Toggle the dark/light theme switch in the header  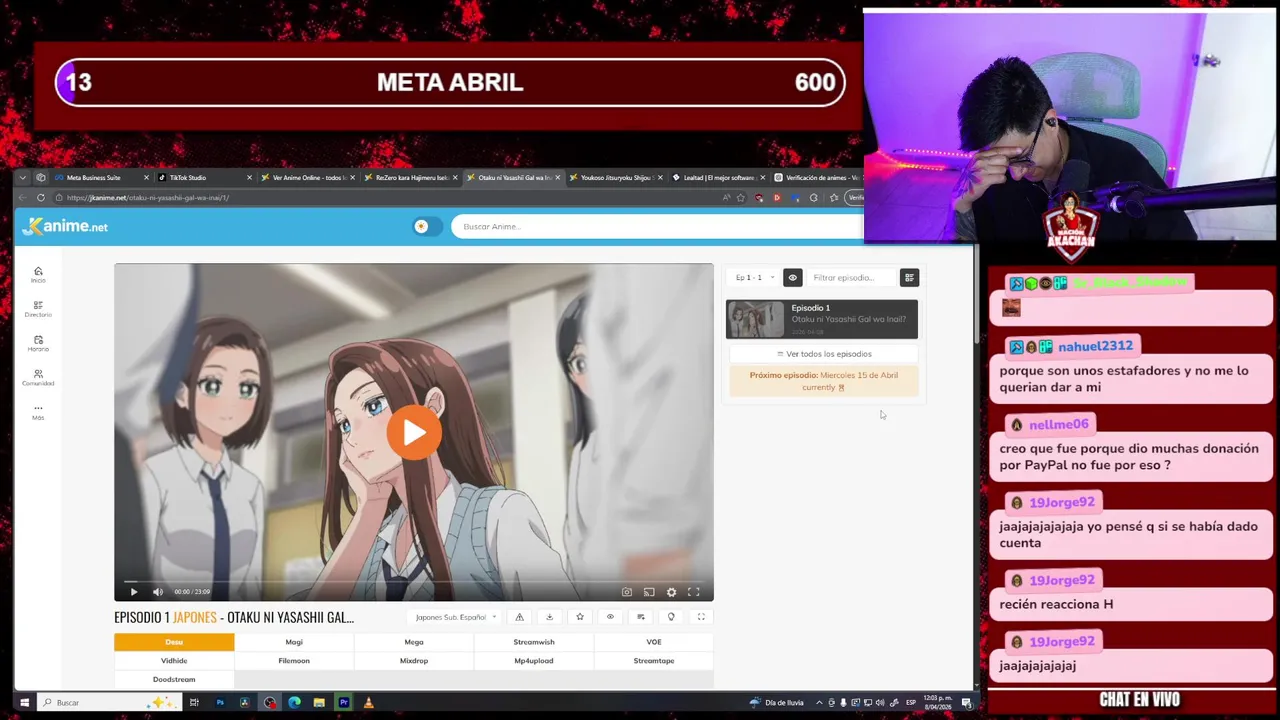tap(427, 226)
